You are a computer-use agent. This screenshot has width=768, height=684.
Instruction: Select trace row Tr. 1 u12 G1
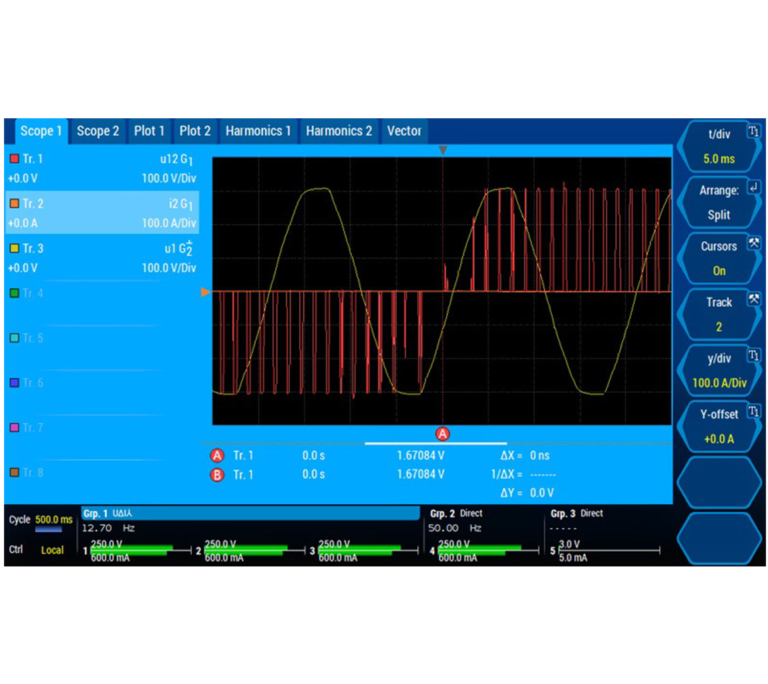102,168
